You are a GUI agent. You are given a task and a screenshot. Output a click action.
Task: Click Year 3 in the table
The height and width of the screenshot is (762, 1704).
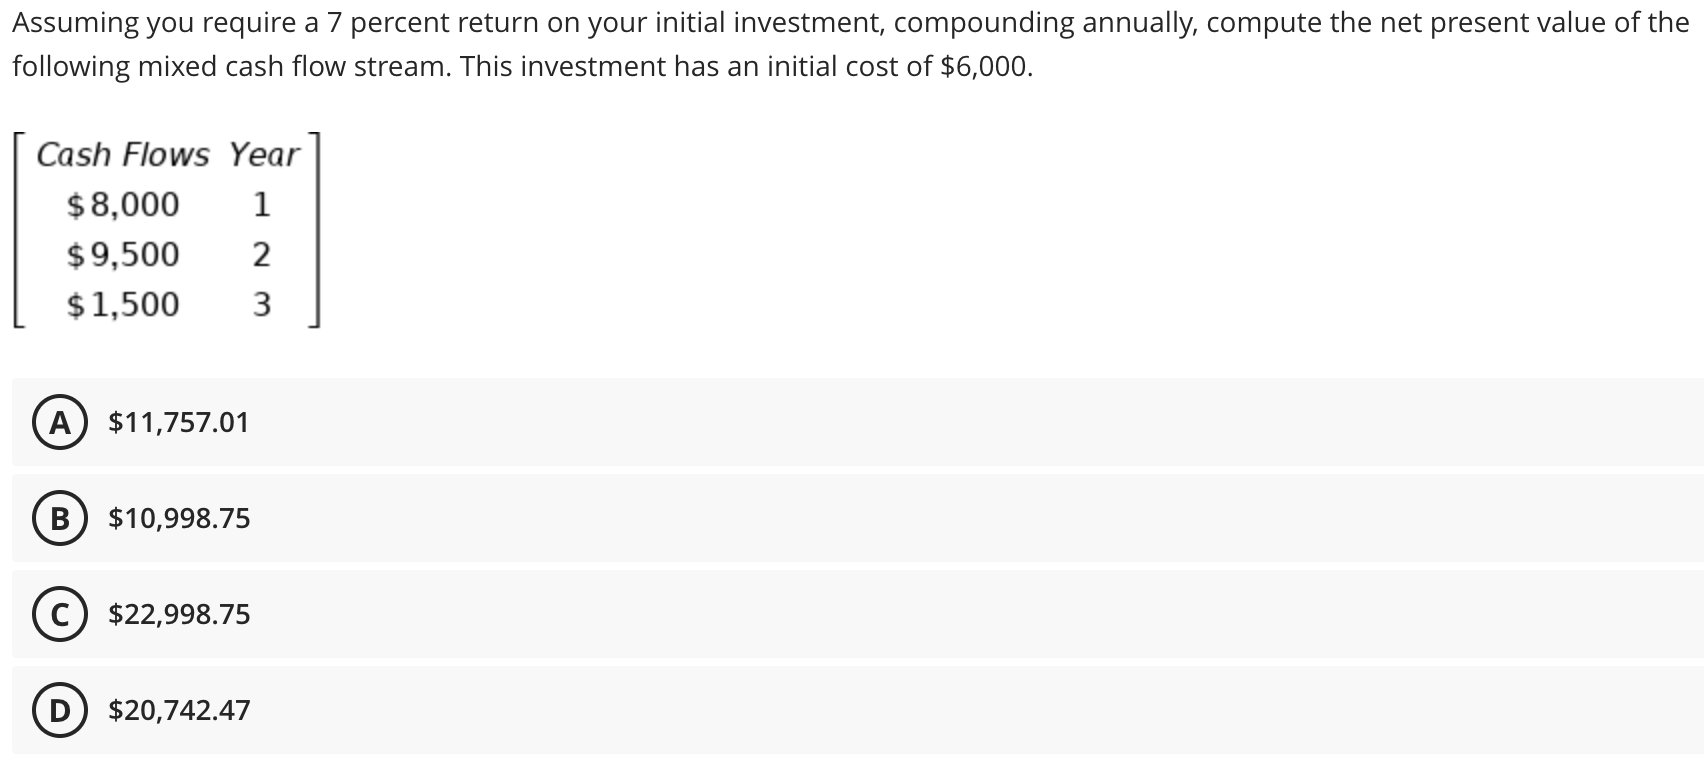(x=262, y=304)
